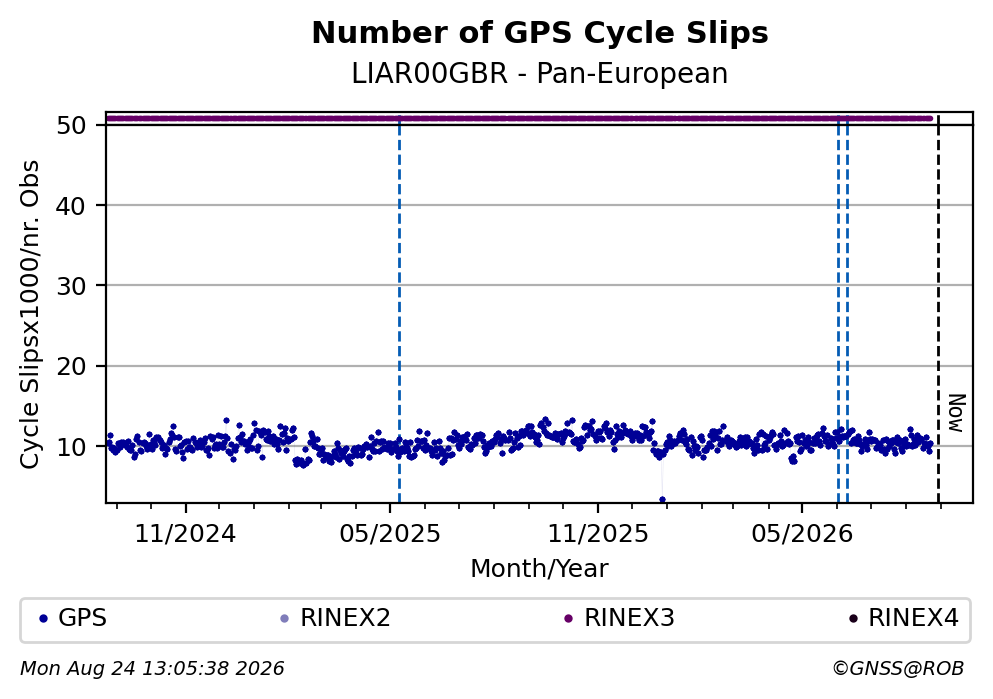Click the 'Month/Year' axis title
993x699 pixels.
coord(539,569)
